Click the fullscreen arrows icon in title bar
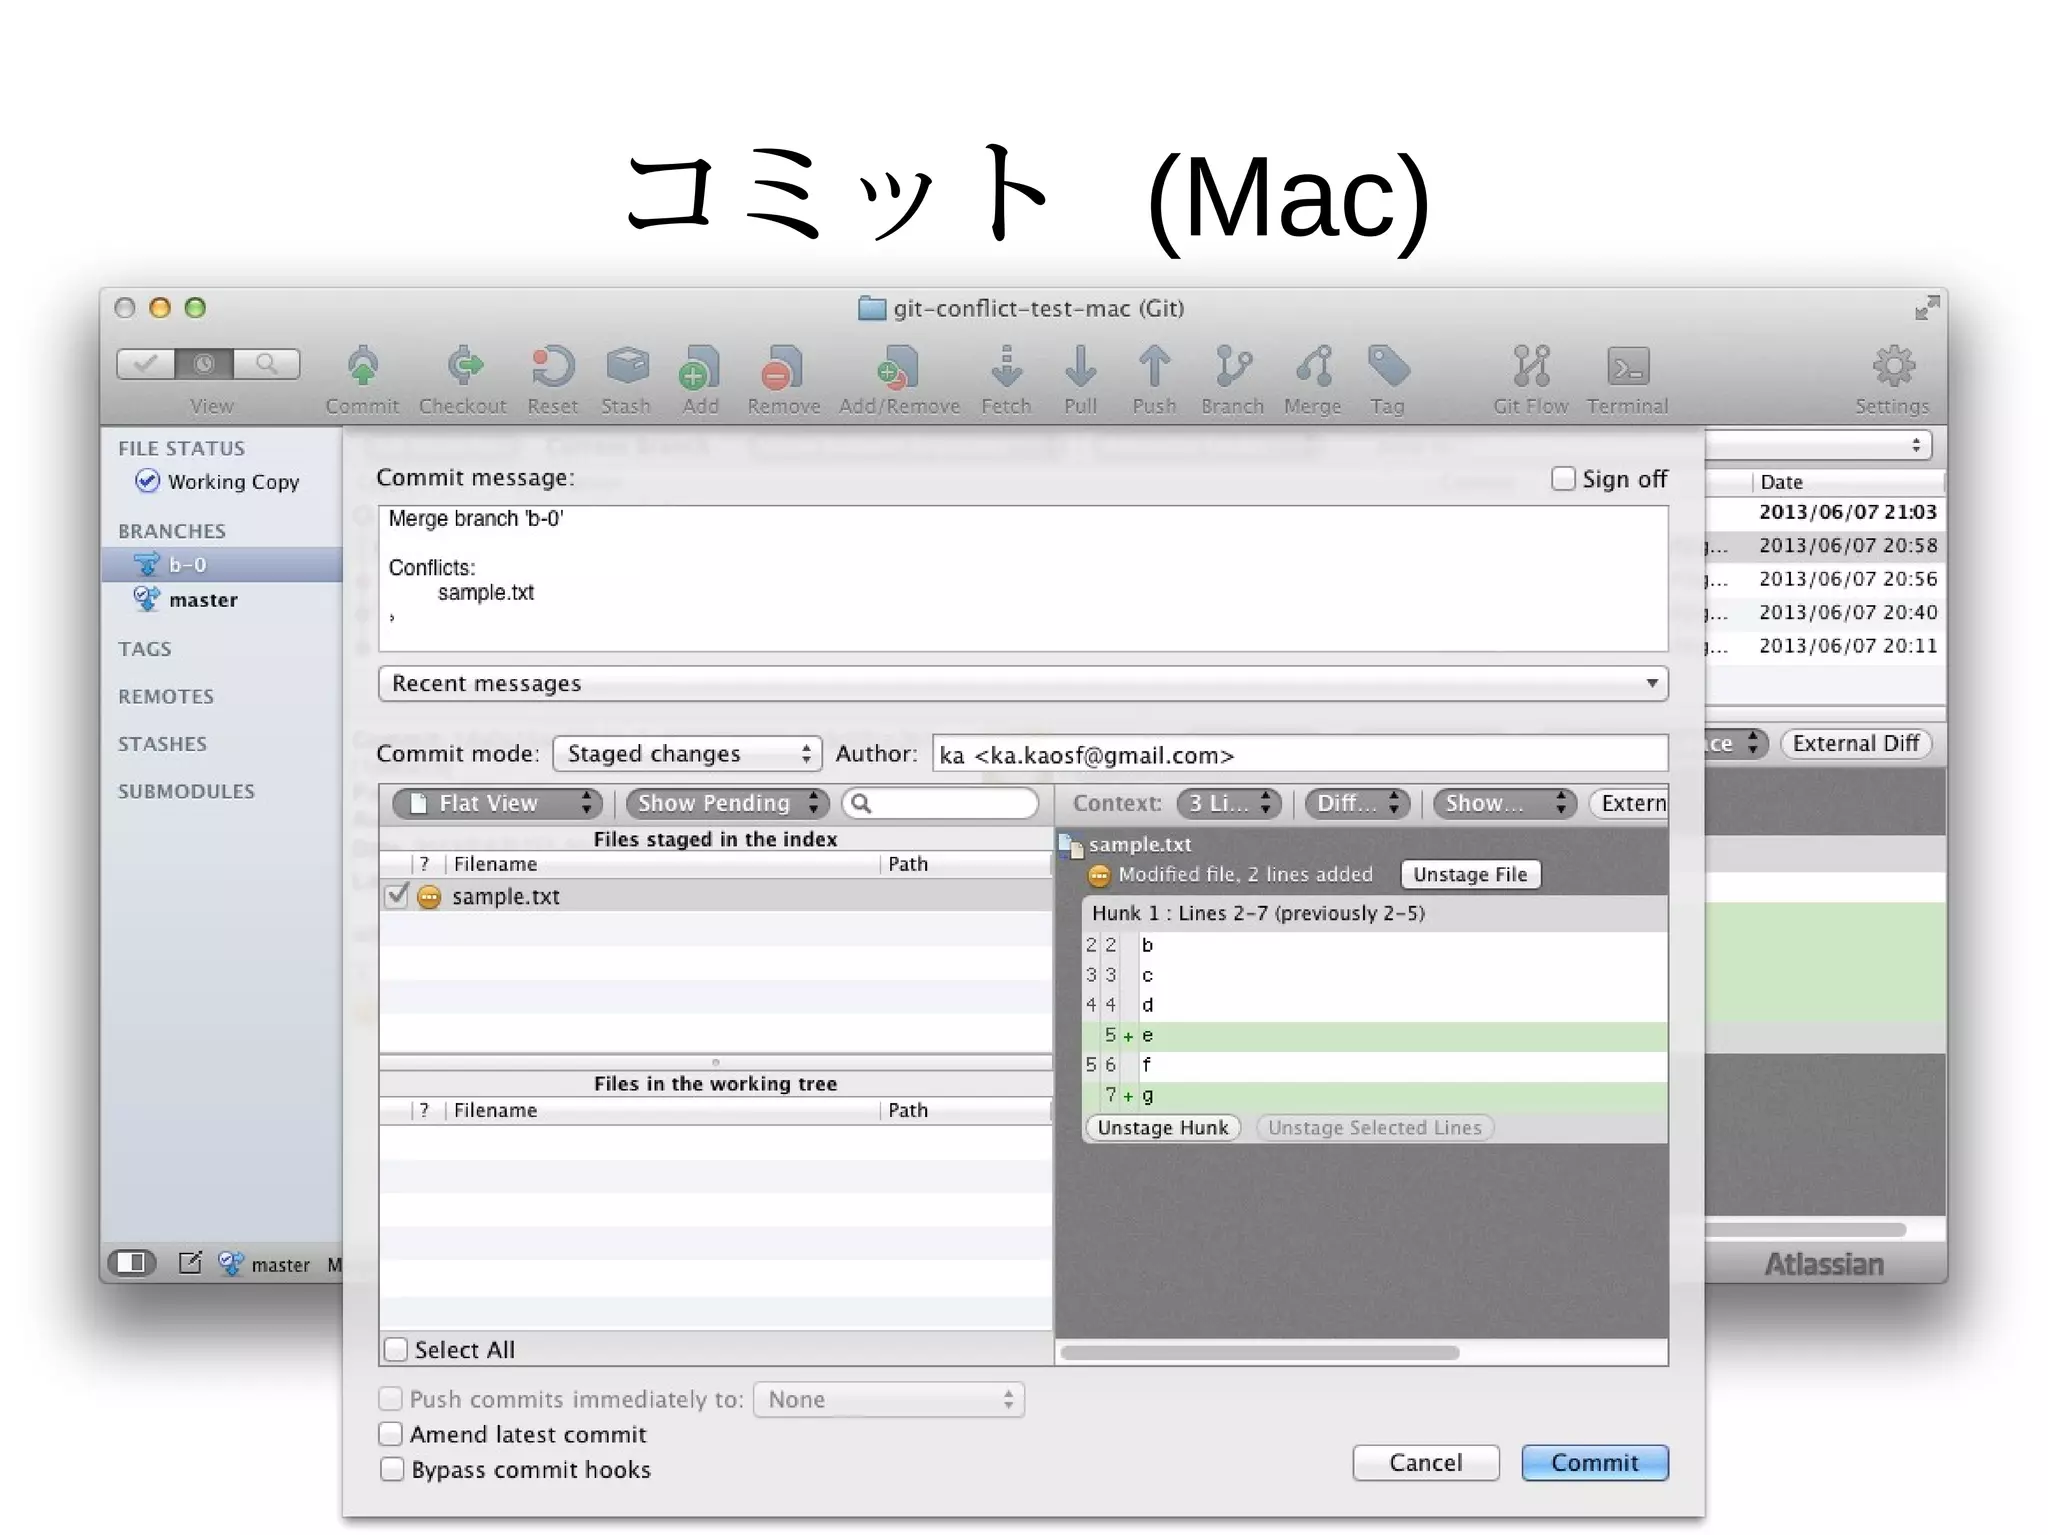The height and width of the screenshot is (1535, 2048). point(1927,308)
